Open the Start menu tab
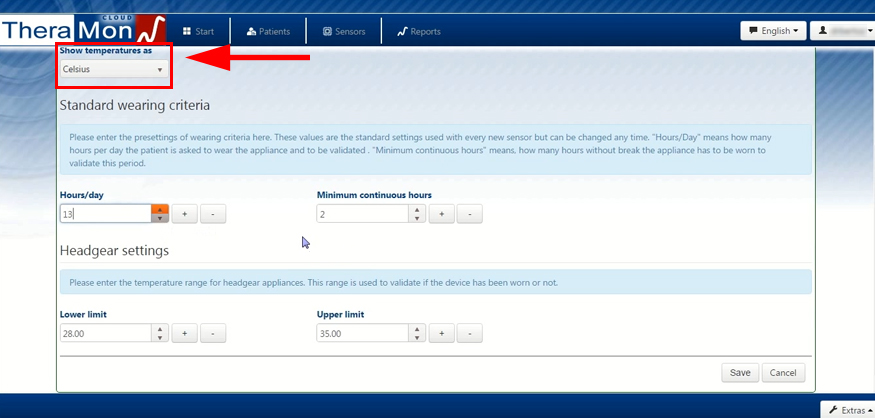Image resolution: width=875 pixels, height=418 pixels. [x=198, y=31]
